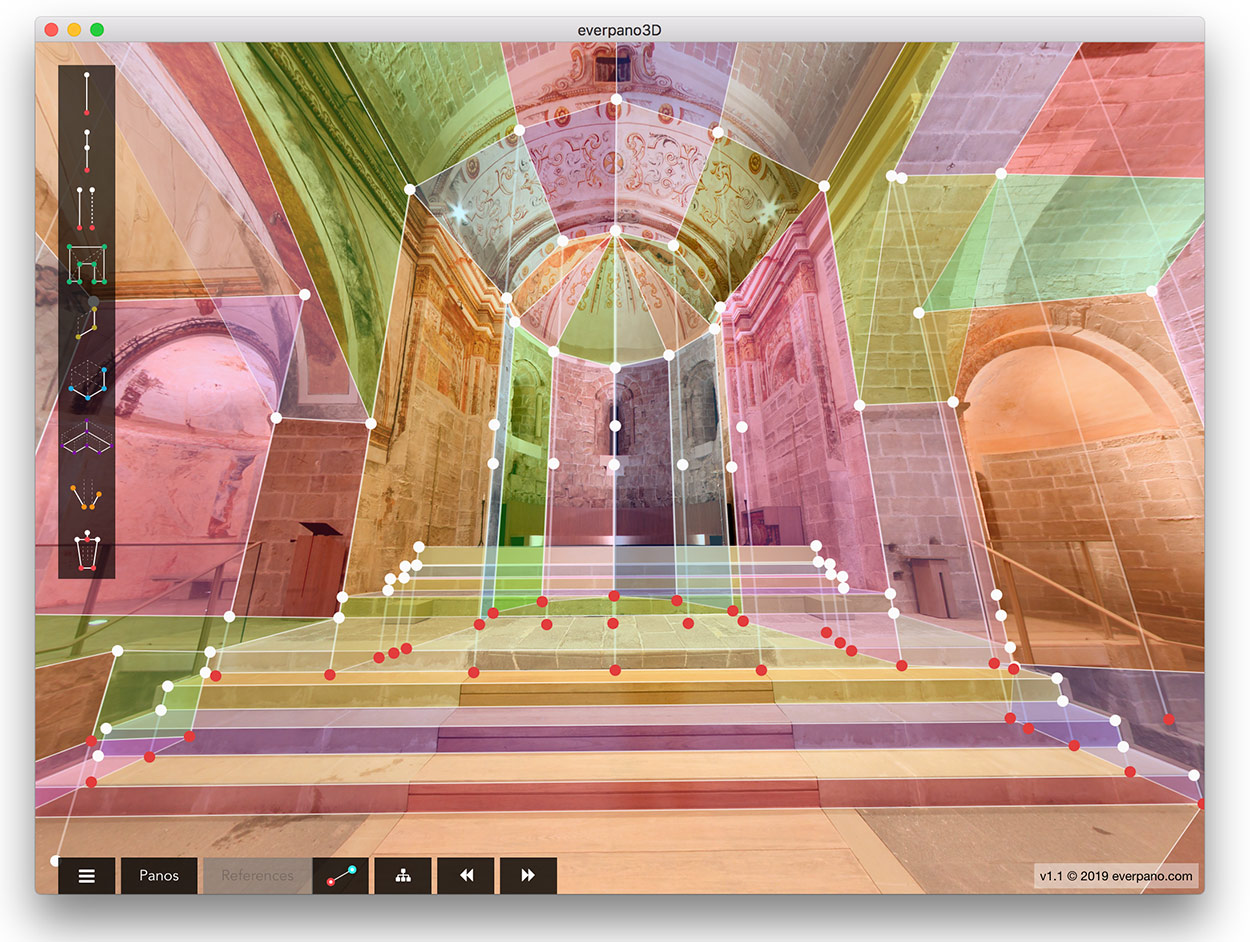Choose the green doorway shape tool
Image resolution: width=1250 pixels, height=942 pixels.
click(x=87, y=264)
